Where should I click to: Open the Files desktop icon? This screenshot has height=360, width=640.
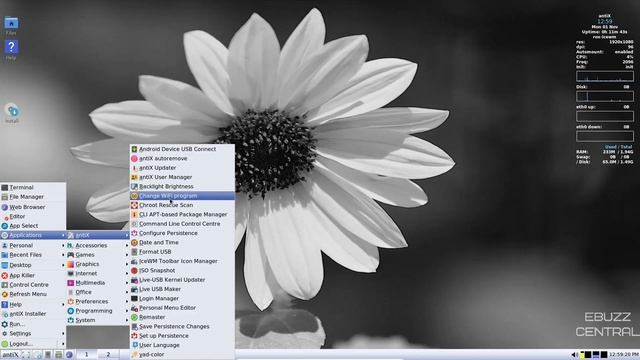pyautogui.click(x=11, y=25)
